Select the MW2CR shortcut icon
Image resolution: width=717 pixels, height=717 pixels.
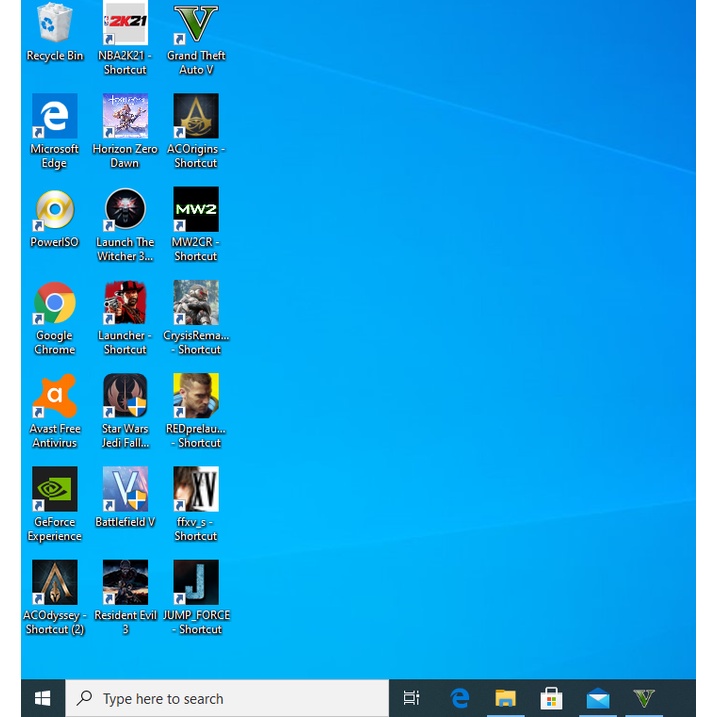196,210
